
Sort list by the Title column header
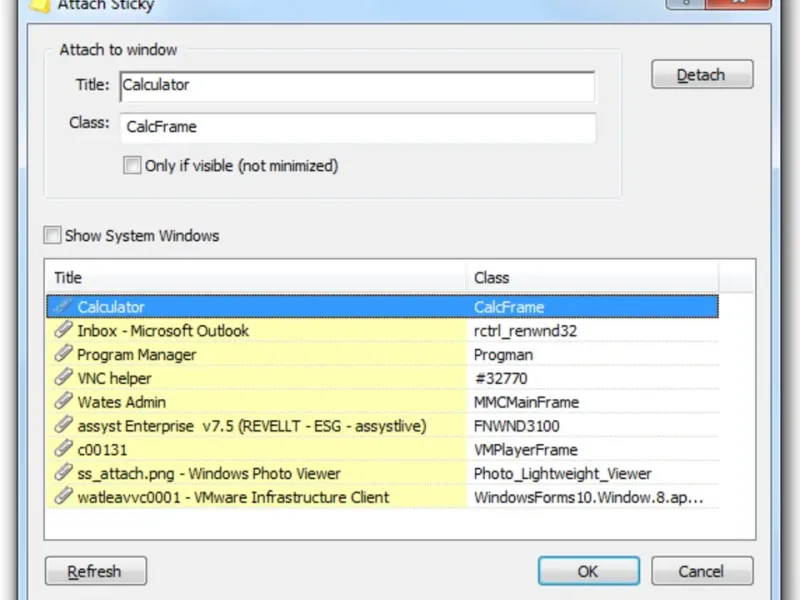(255, 278)
